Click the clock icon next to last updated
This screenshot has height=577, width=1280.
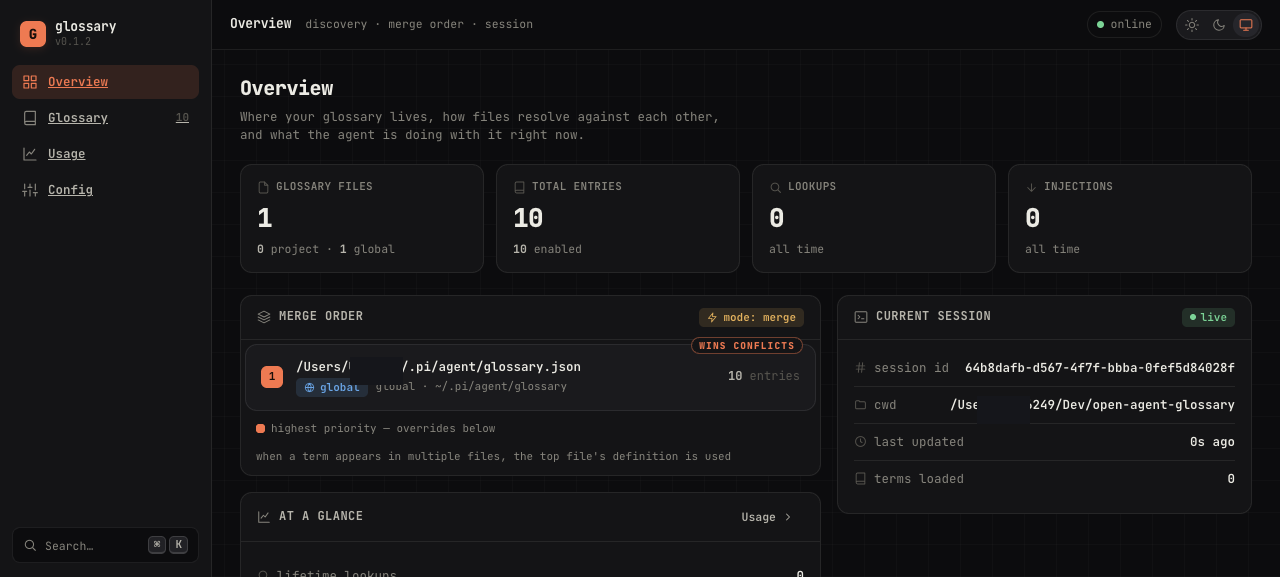tap(860, 442)
